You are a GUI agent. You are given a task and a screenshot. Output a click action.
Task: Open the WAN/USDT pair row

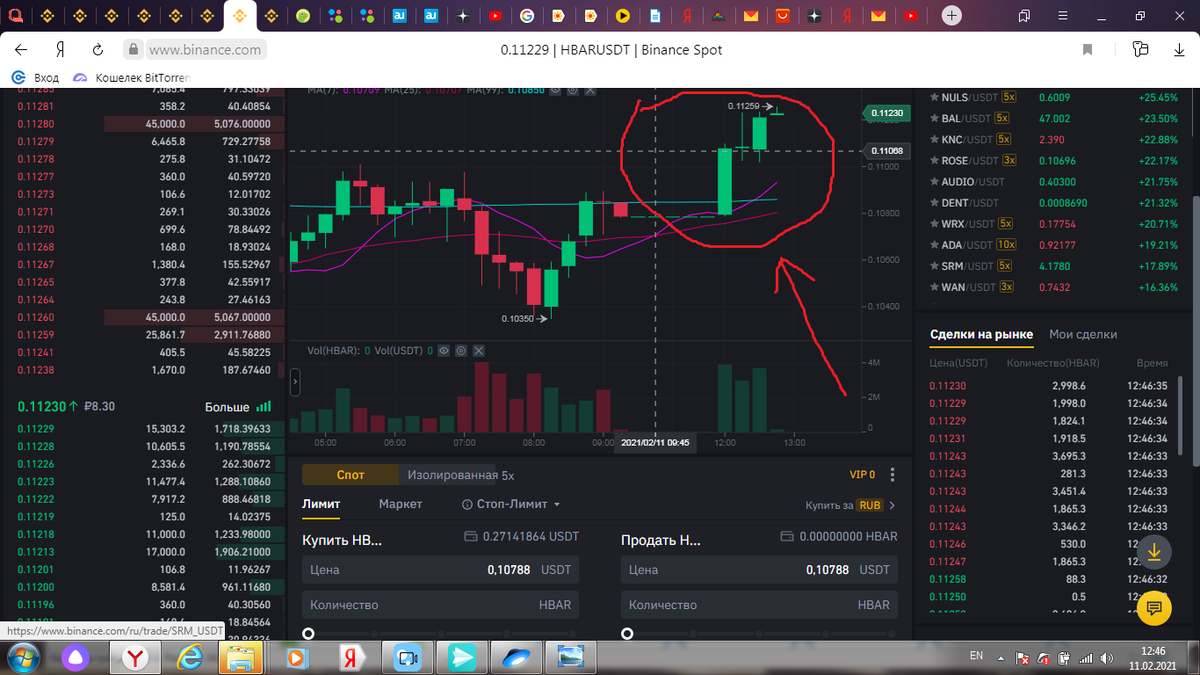pyautogui.click(x=1054, y=287)
